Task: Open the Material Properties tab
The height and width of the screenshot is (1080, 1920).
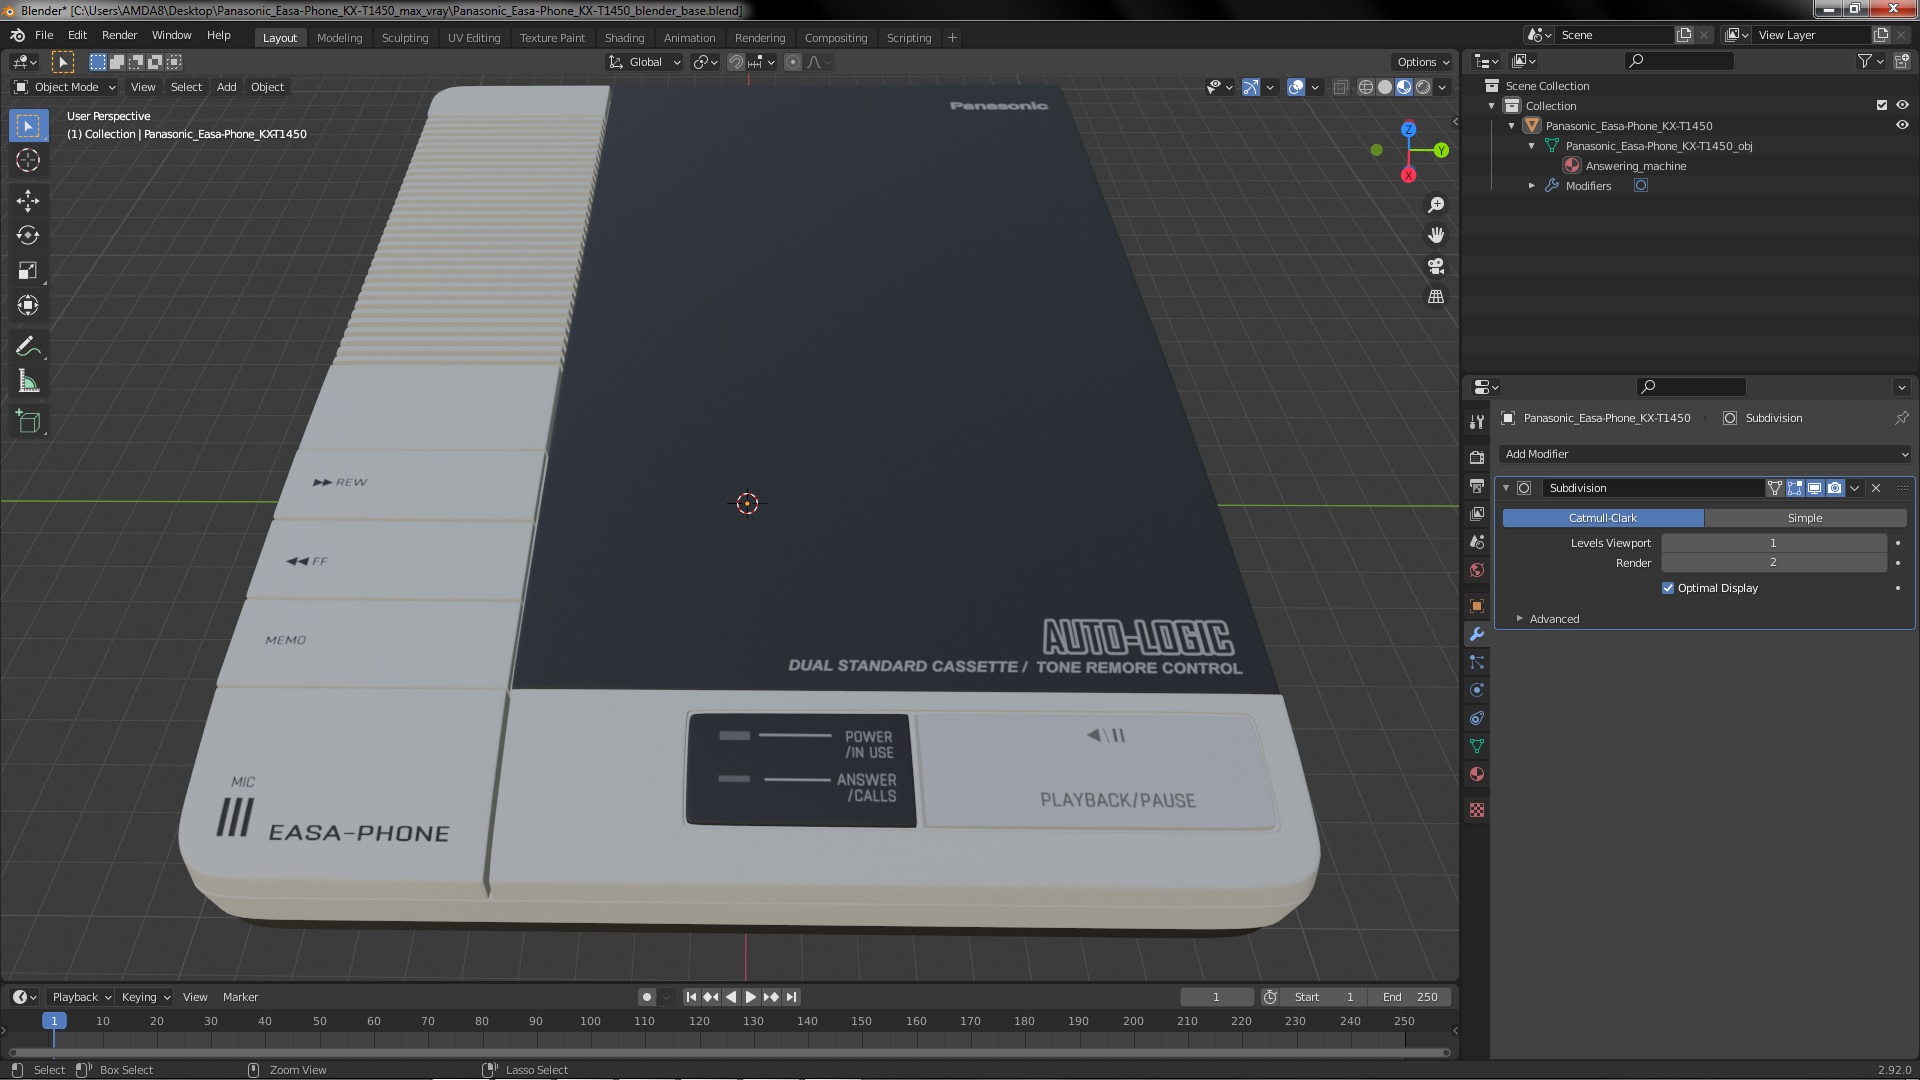Action: (x=1477, y=774)
